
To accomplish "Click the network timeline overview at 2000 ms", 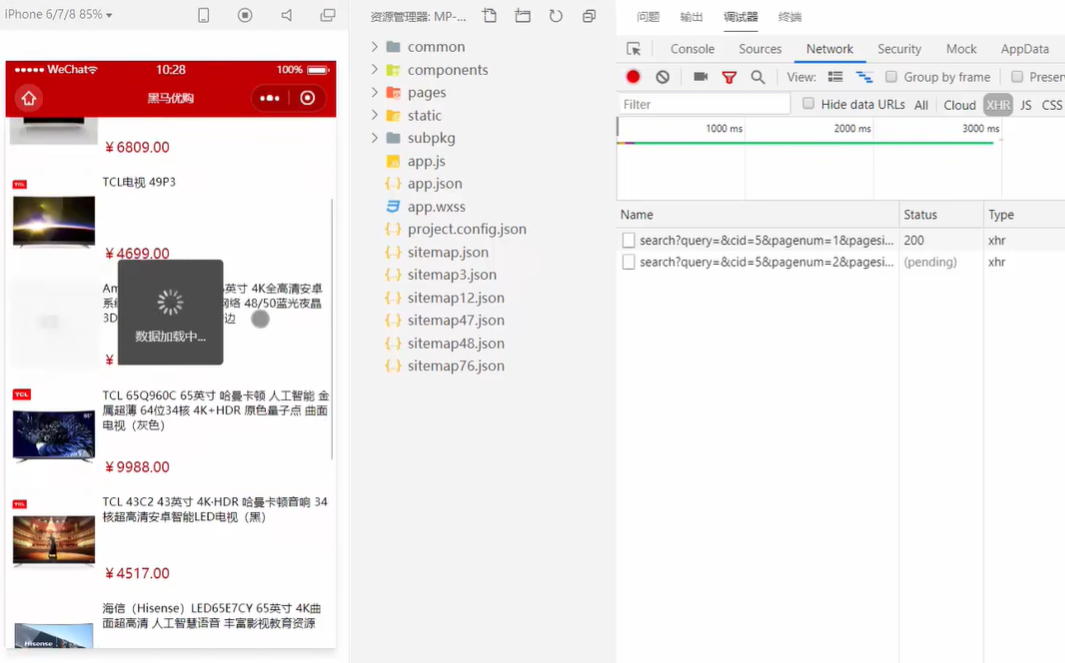I will pos(852,128).
